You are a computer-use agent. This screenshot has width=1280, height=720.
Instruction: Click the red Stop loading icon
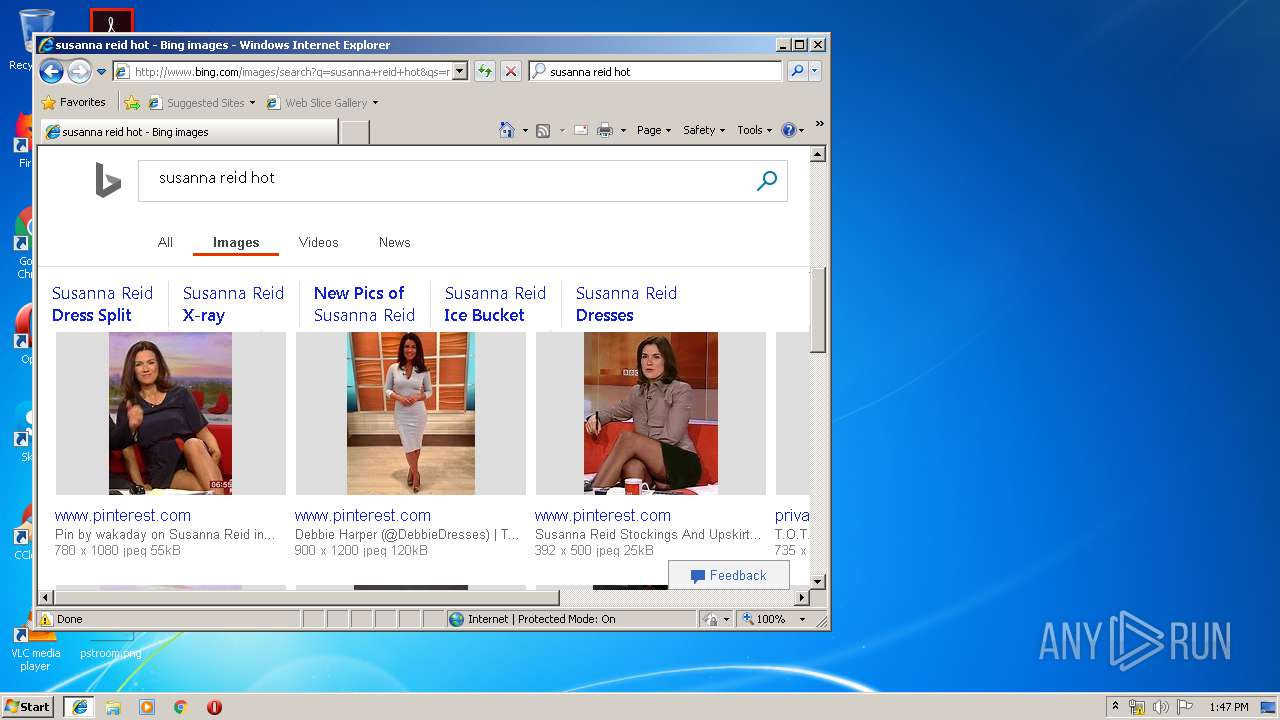click(511, 71)
